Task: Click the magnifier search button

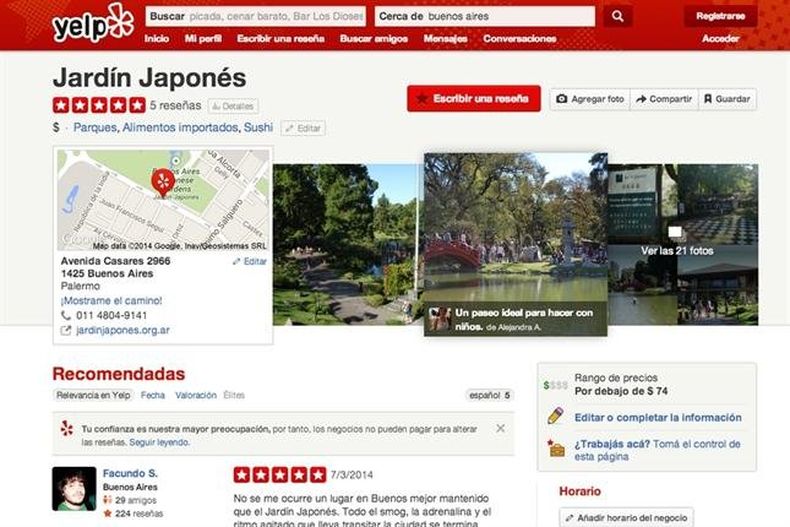Action: point(618,16)
